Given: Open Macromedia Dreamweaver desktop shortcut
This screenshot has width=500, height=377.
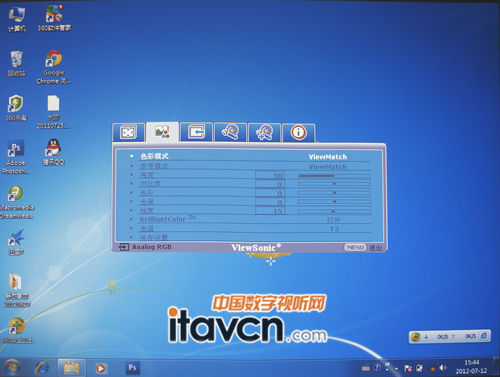Looking at the screenshot, I should 16,202.
